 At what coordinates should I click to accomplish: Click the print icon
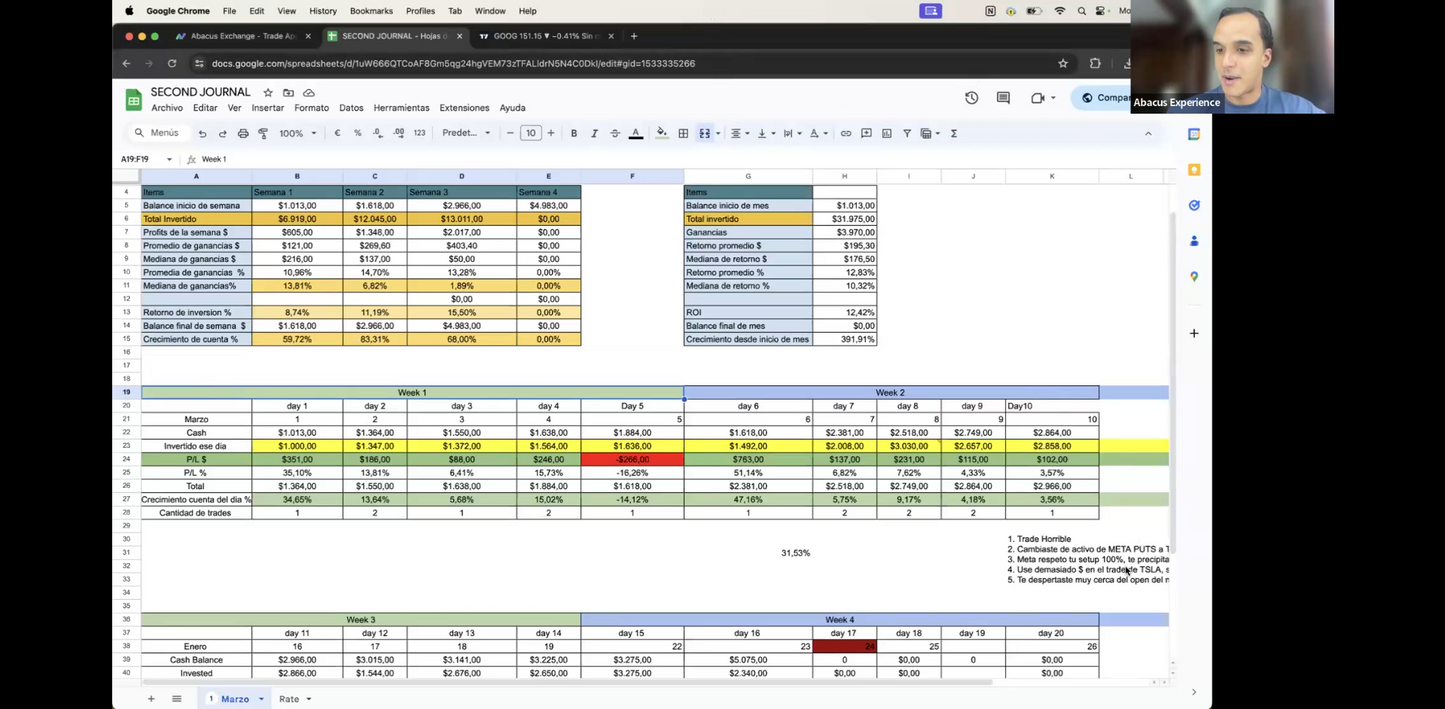pyautogui.click(x=243, y=133)
